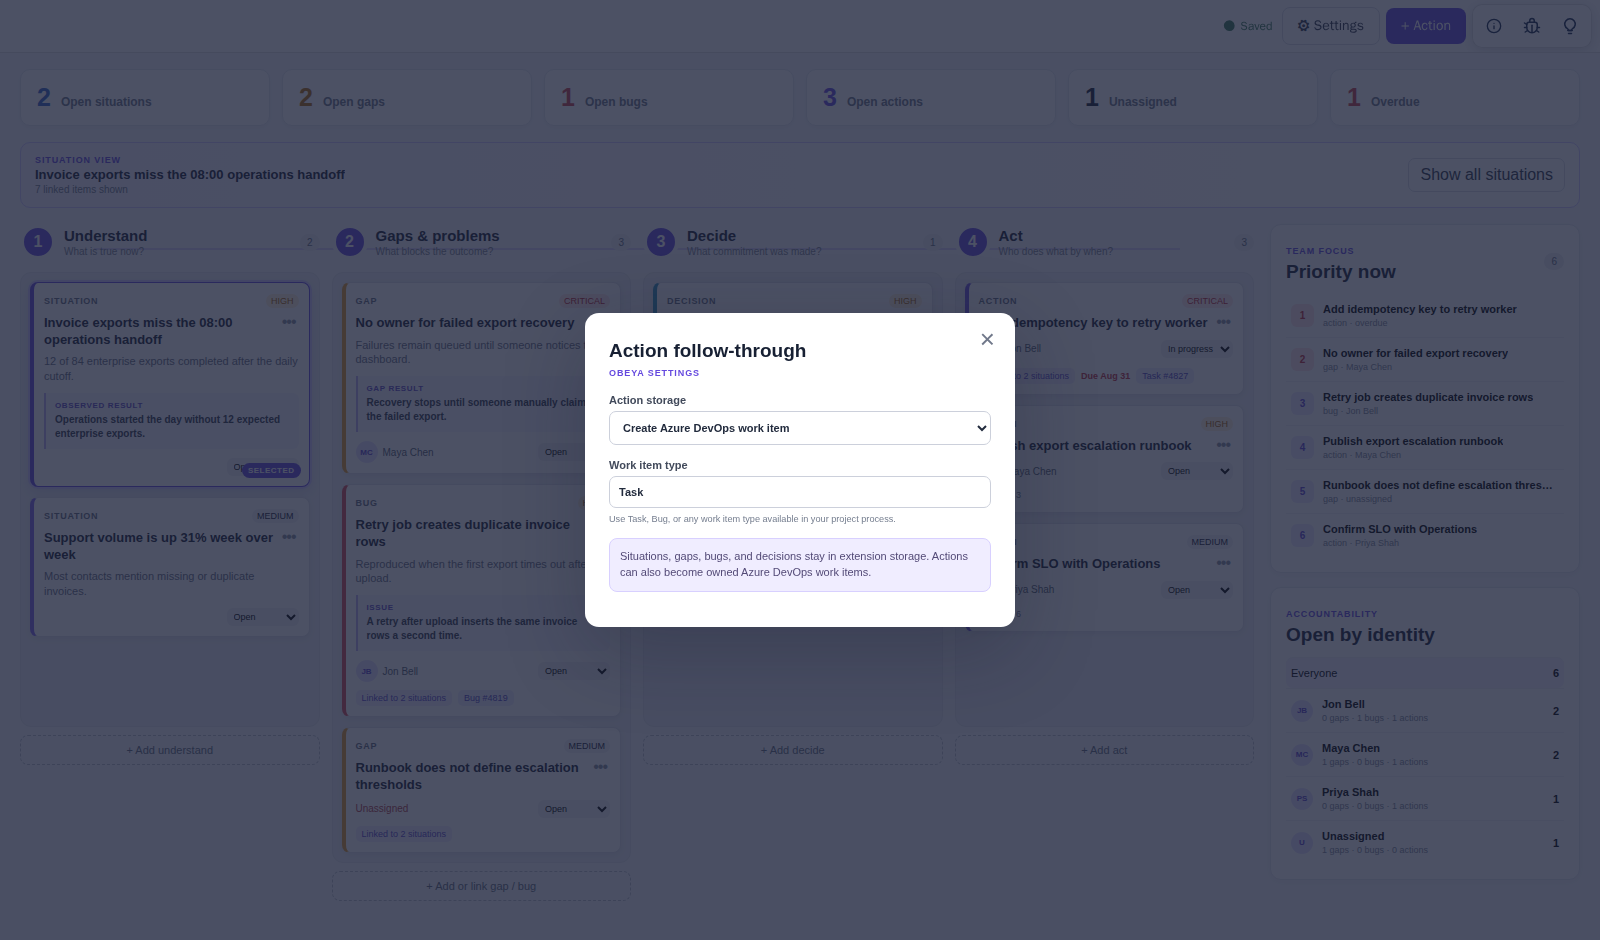Click the Work item type field

point(800,492)
